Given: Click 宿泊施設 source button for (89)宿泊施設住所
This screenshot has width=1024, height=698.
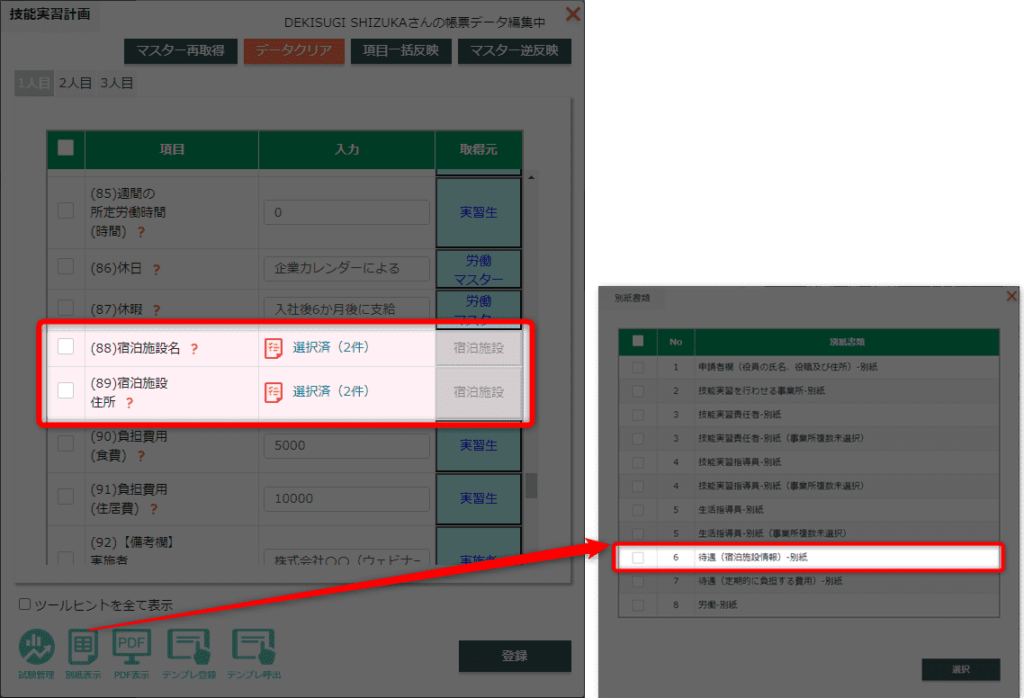Looking at the screenshot, I should point(479,392).
